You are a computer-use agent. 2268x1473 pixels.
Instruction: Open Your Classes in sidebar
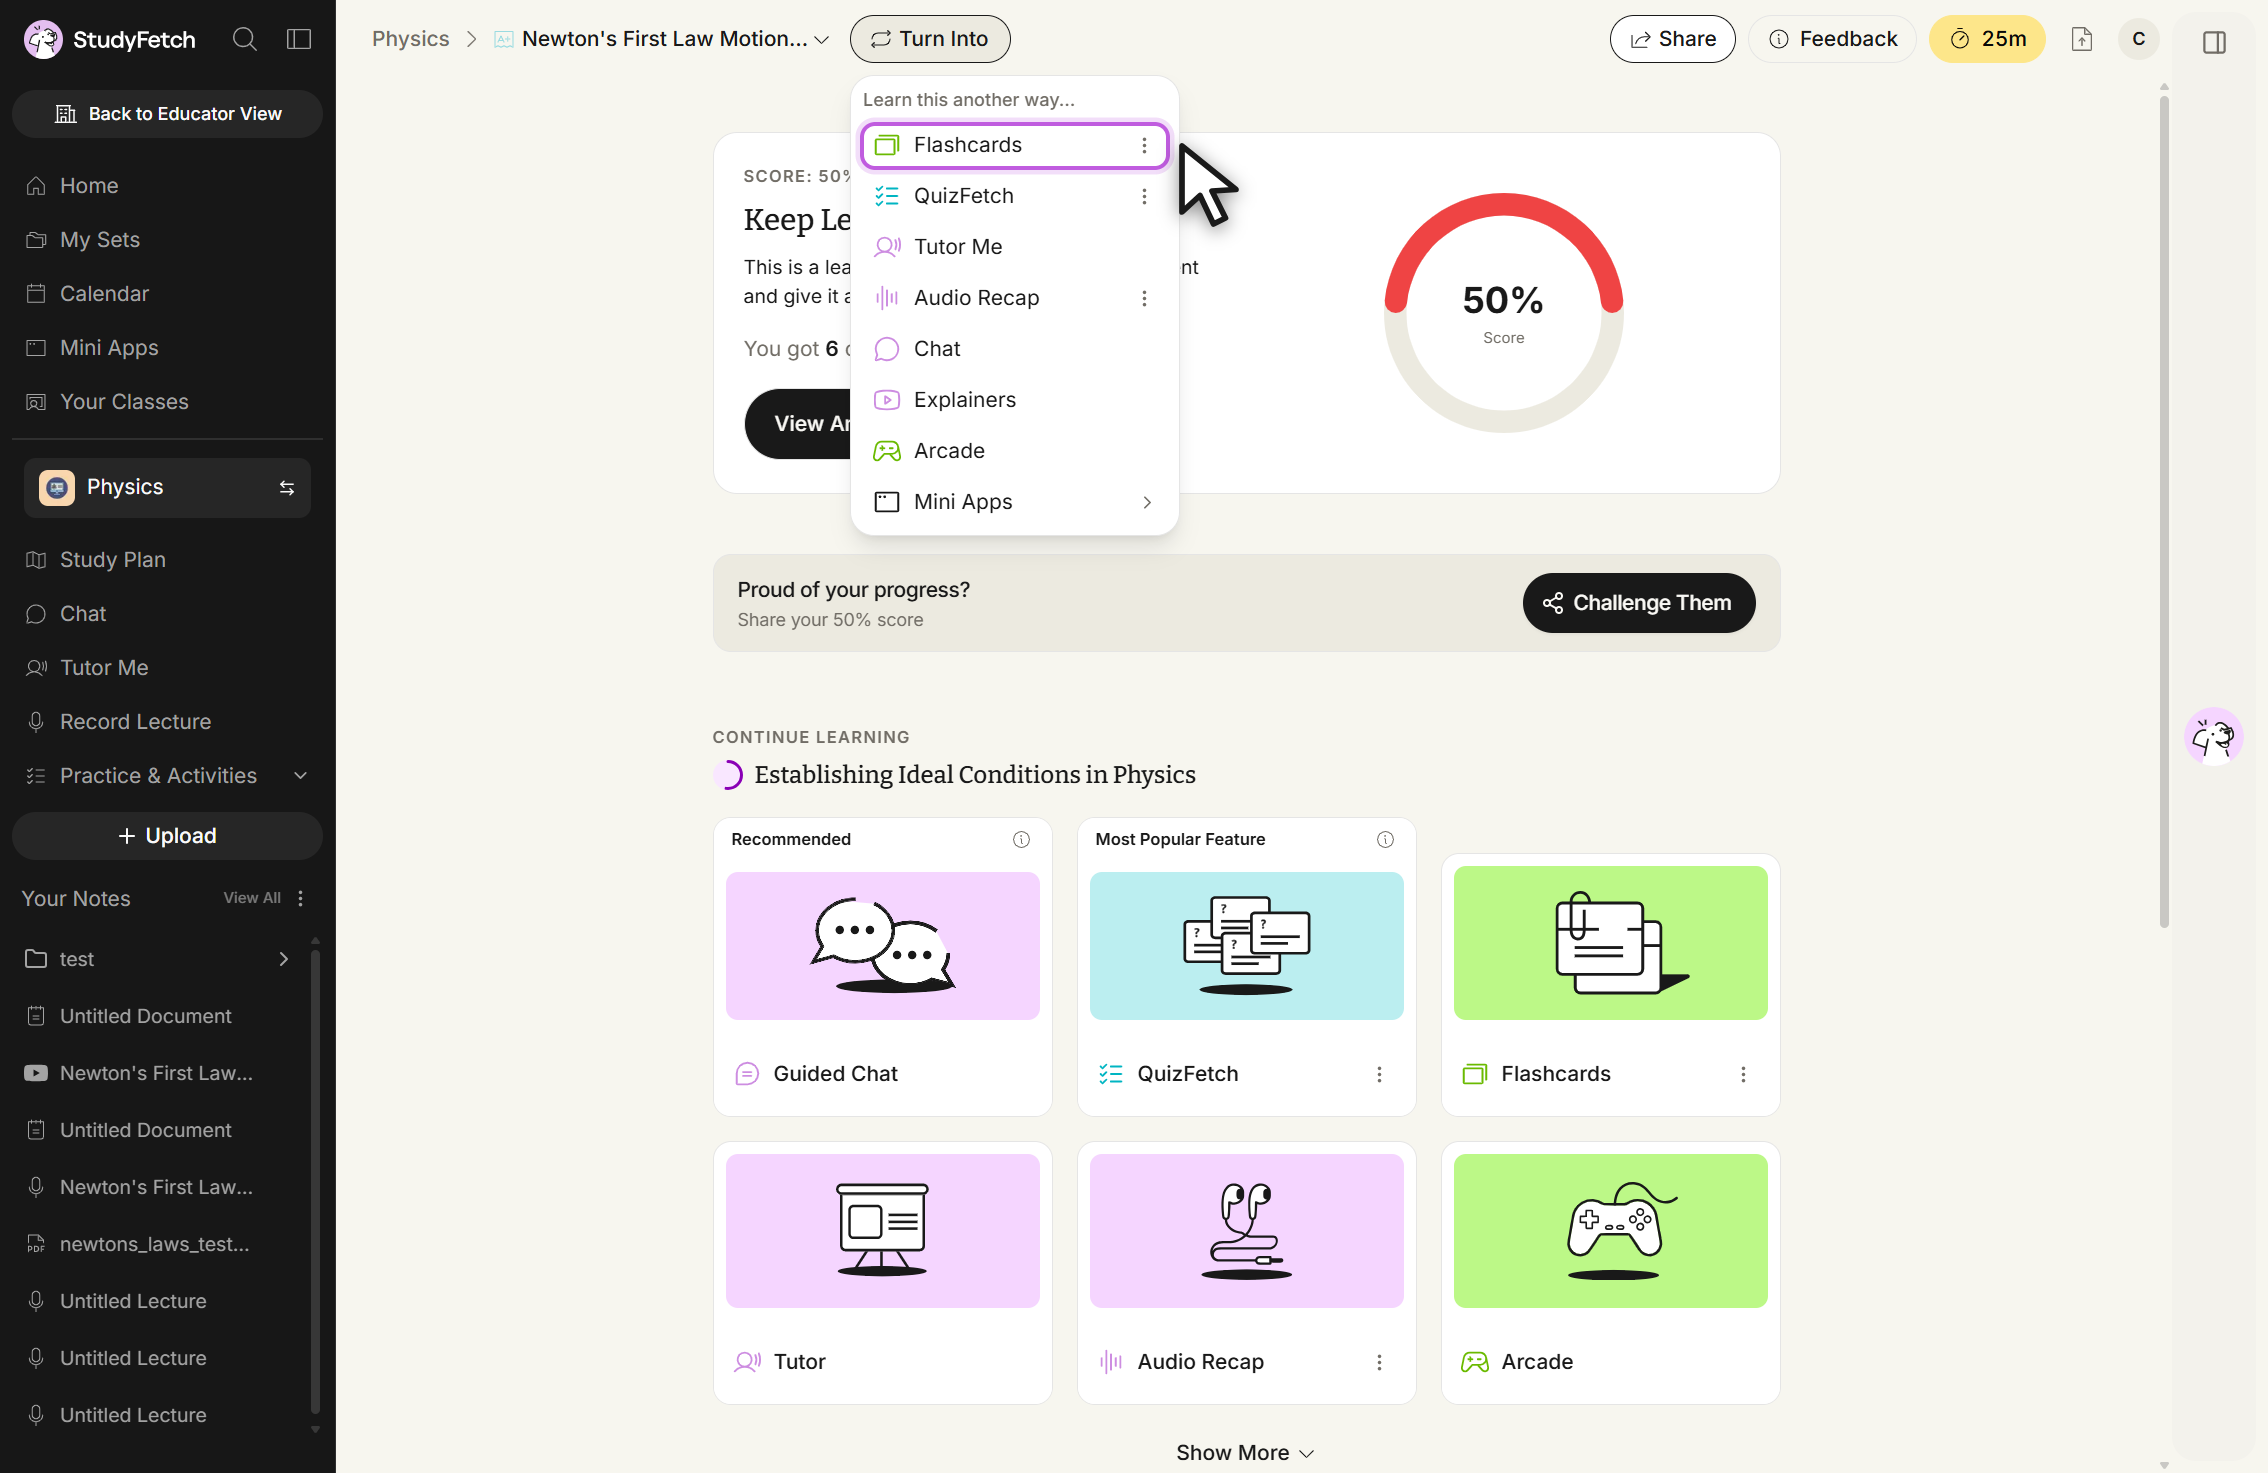(167, 402)
